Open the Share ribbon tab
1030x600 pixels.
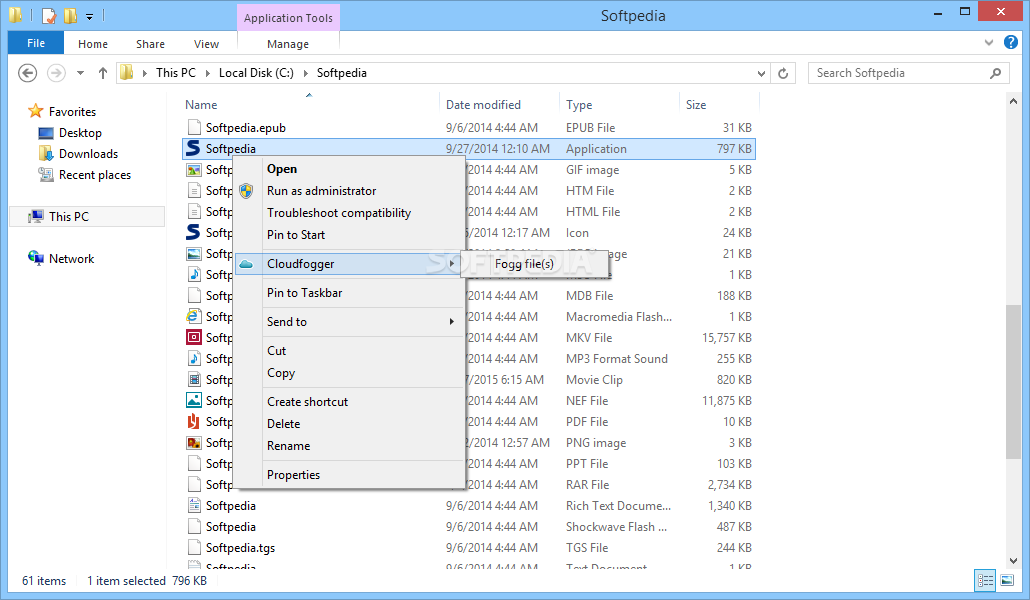point(150,44)
